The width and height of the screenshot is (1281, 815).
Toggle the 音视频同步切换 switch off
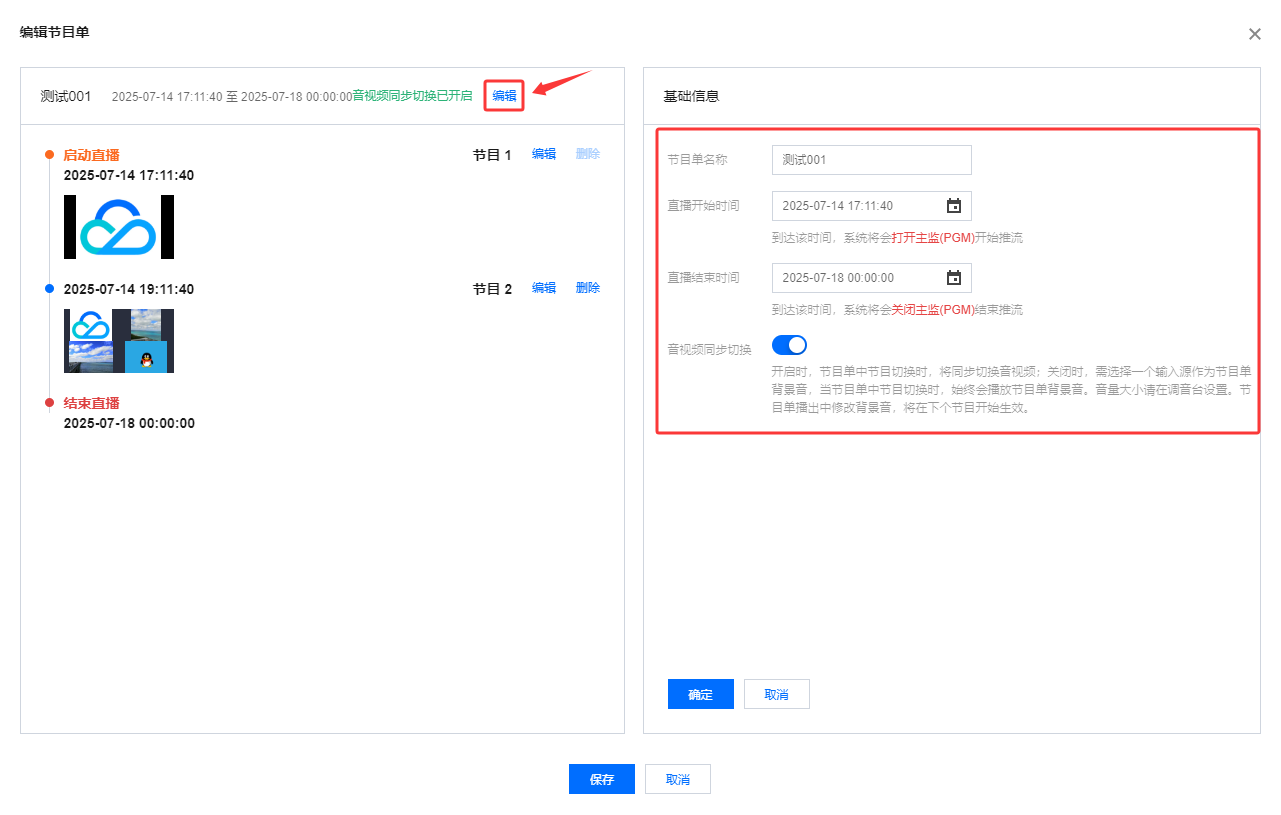(x=789, y=345)
